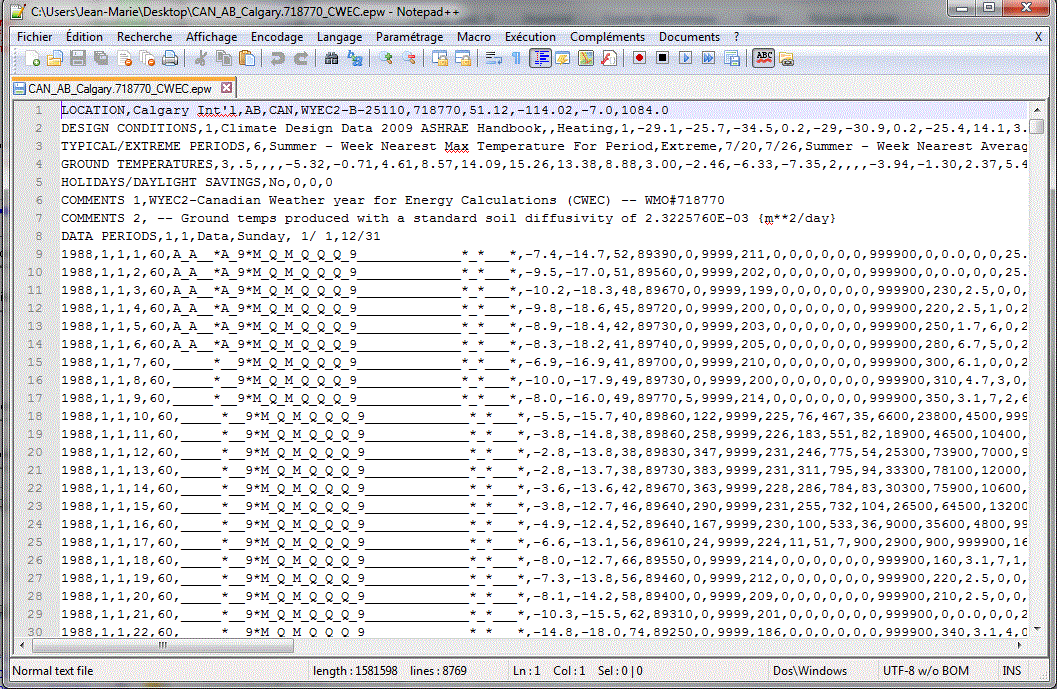Open the Encodage menu

(x=277, y=37)
